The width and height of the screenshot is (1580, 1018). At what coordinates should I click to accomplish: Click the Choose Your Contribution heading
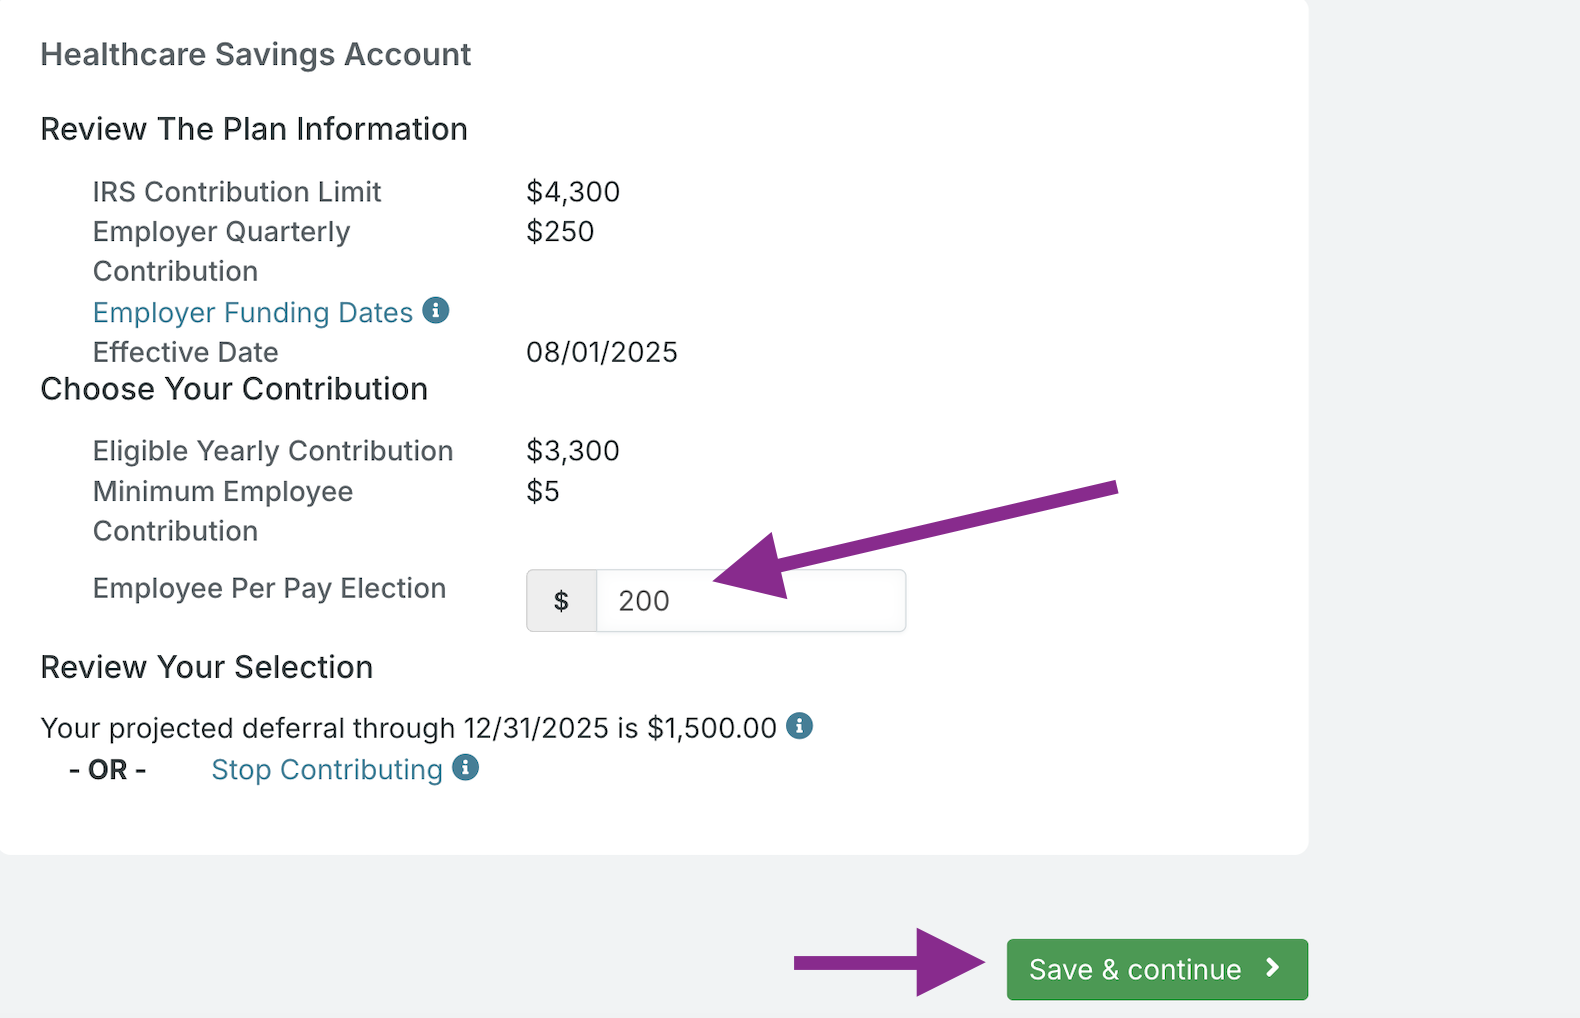click(234, 389)
